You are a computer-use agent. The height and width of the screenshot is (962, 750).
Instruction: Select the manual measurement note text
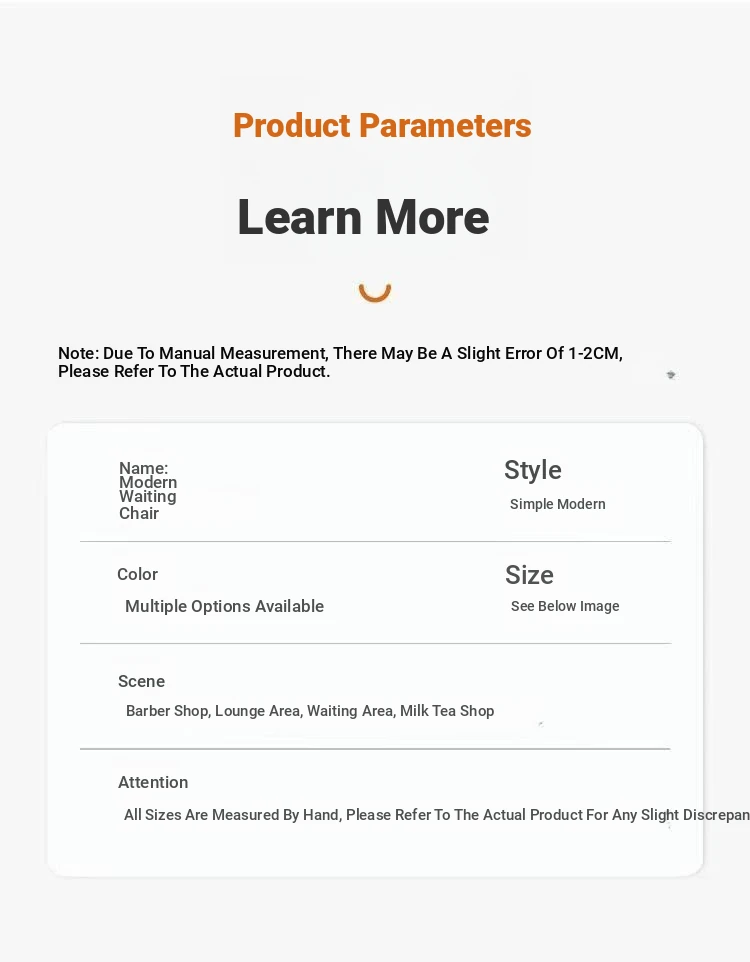(x=340, y=362)
